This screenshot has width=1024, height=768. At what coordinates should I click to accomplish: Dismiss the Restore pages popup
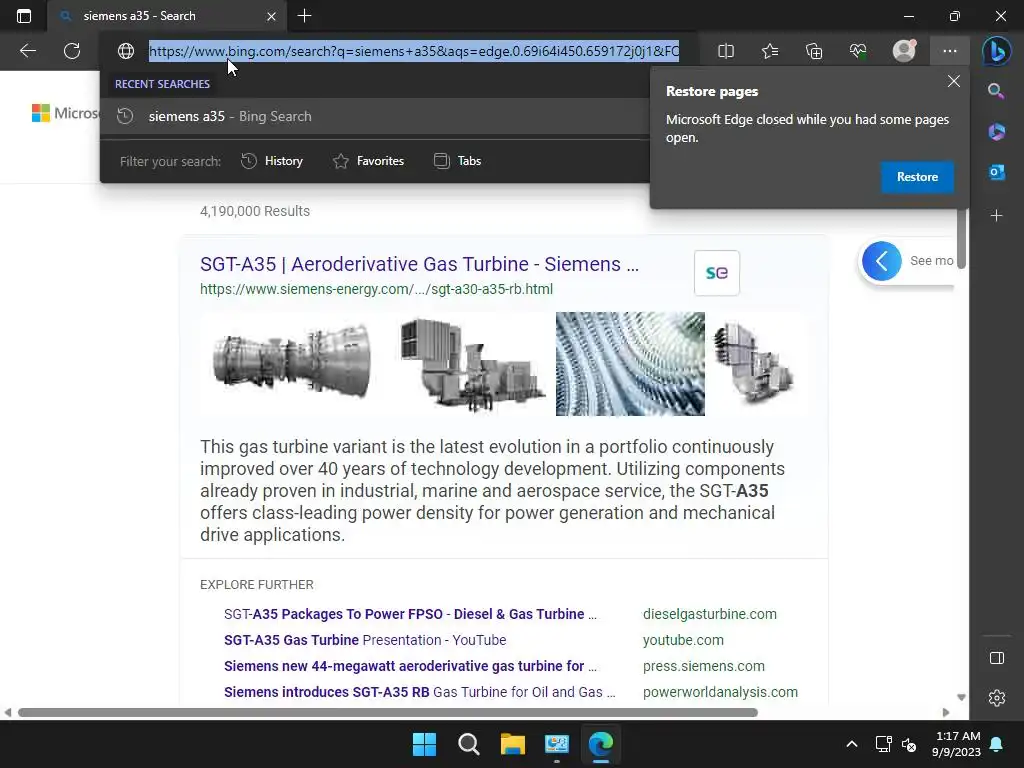[x=953, y=81]
